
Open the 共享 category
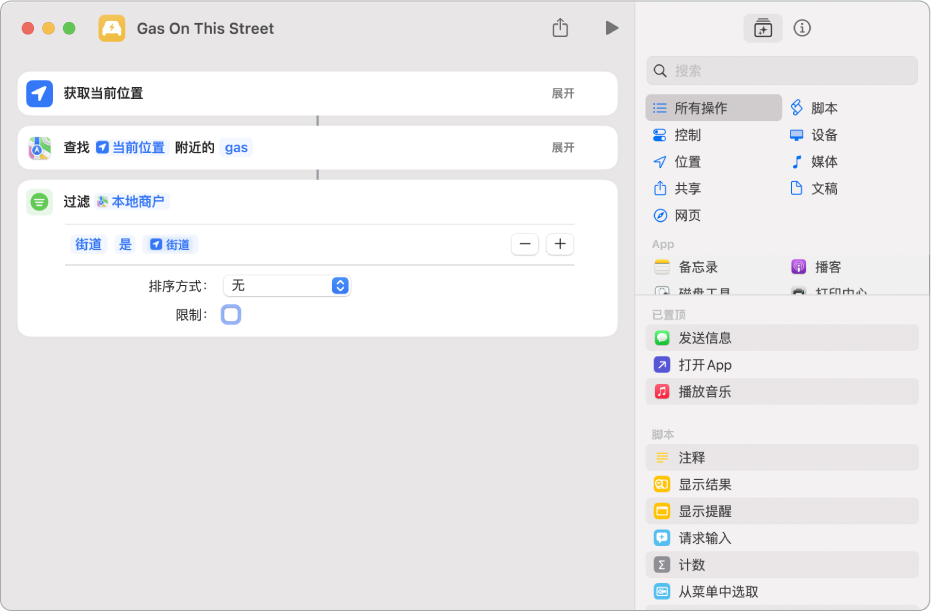pos(677,188)
